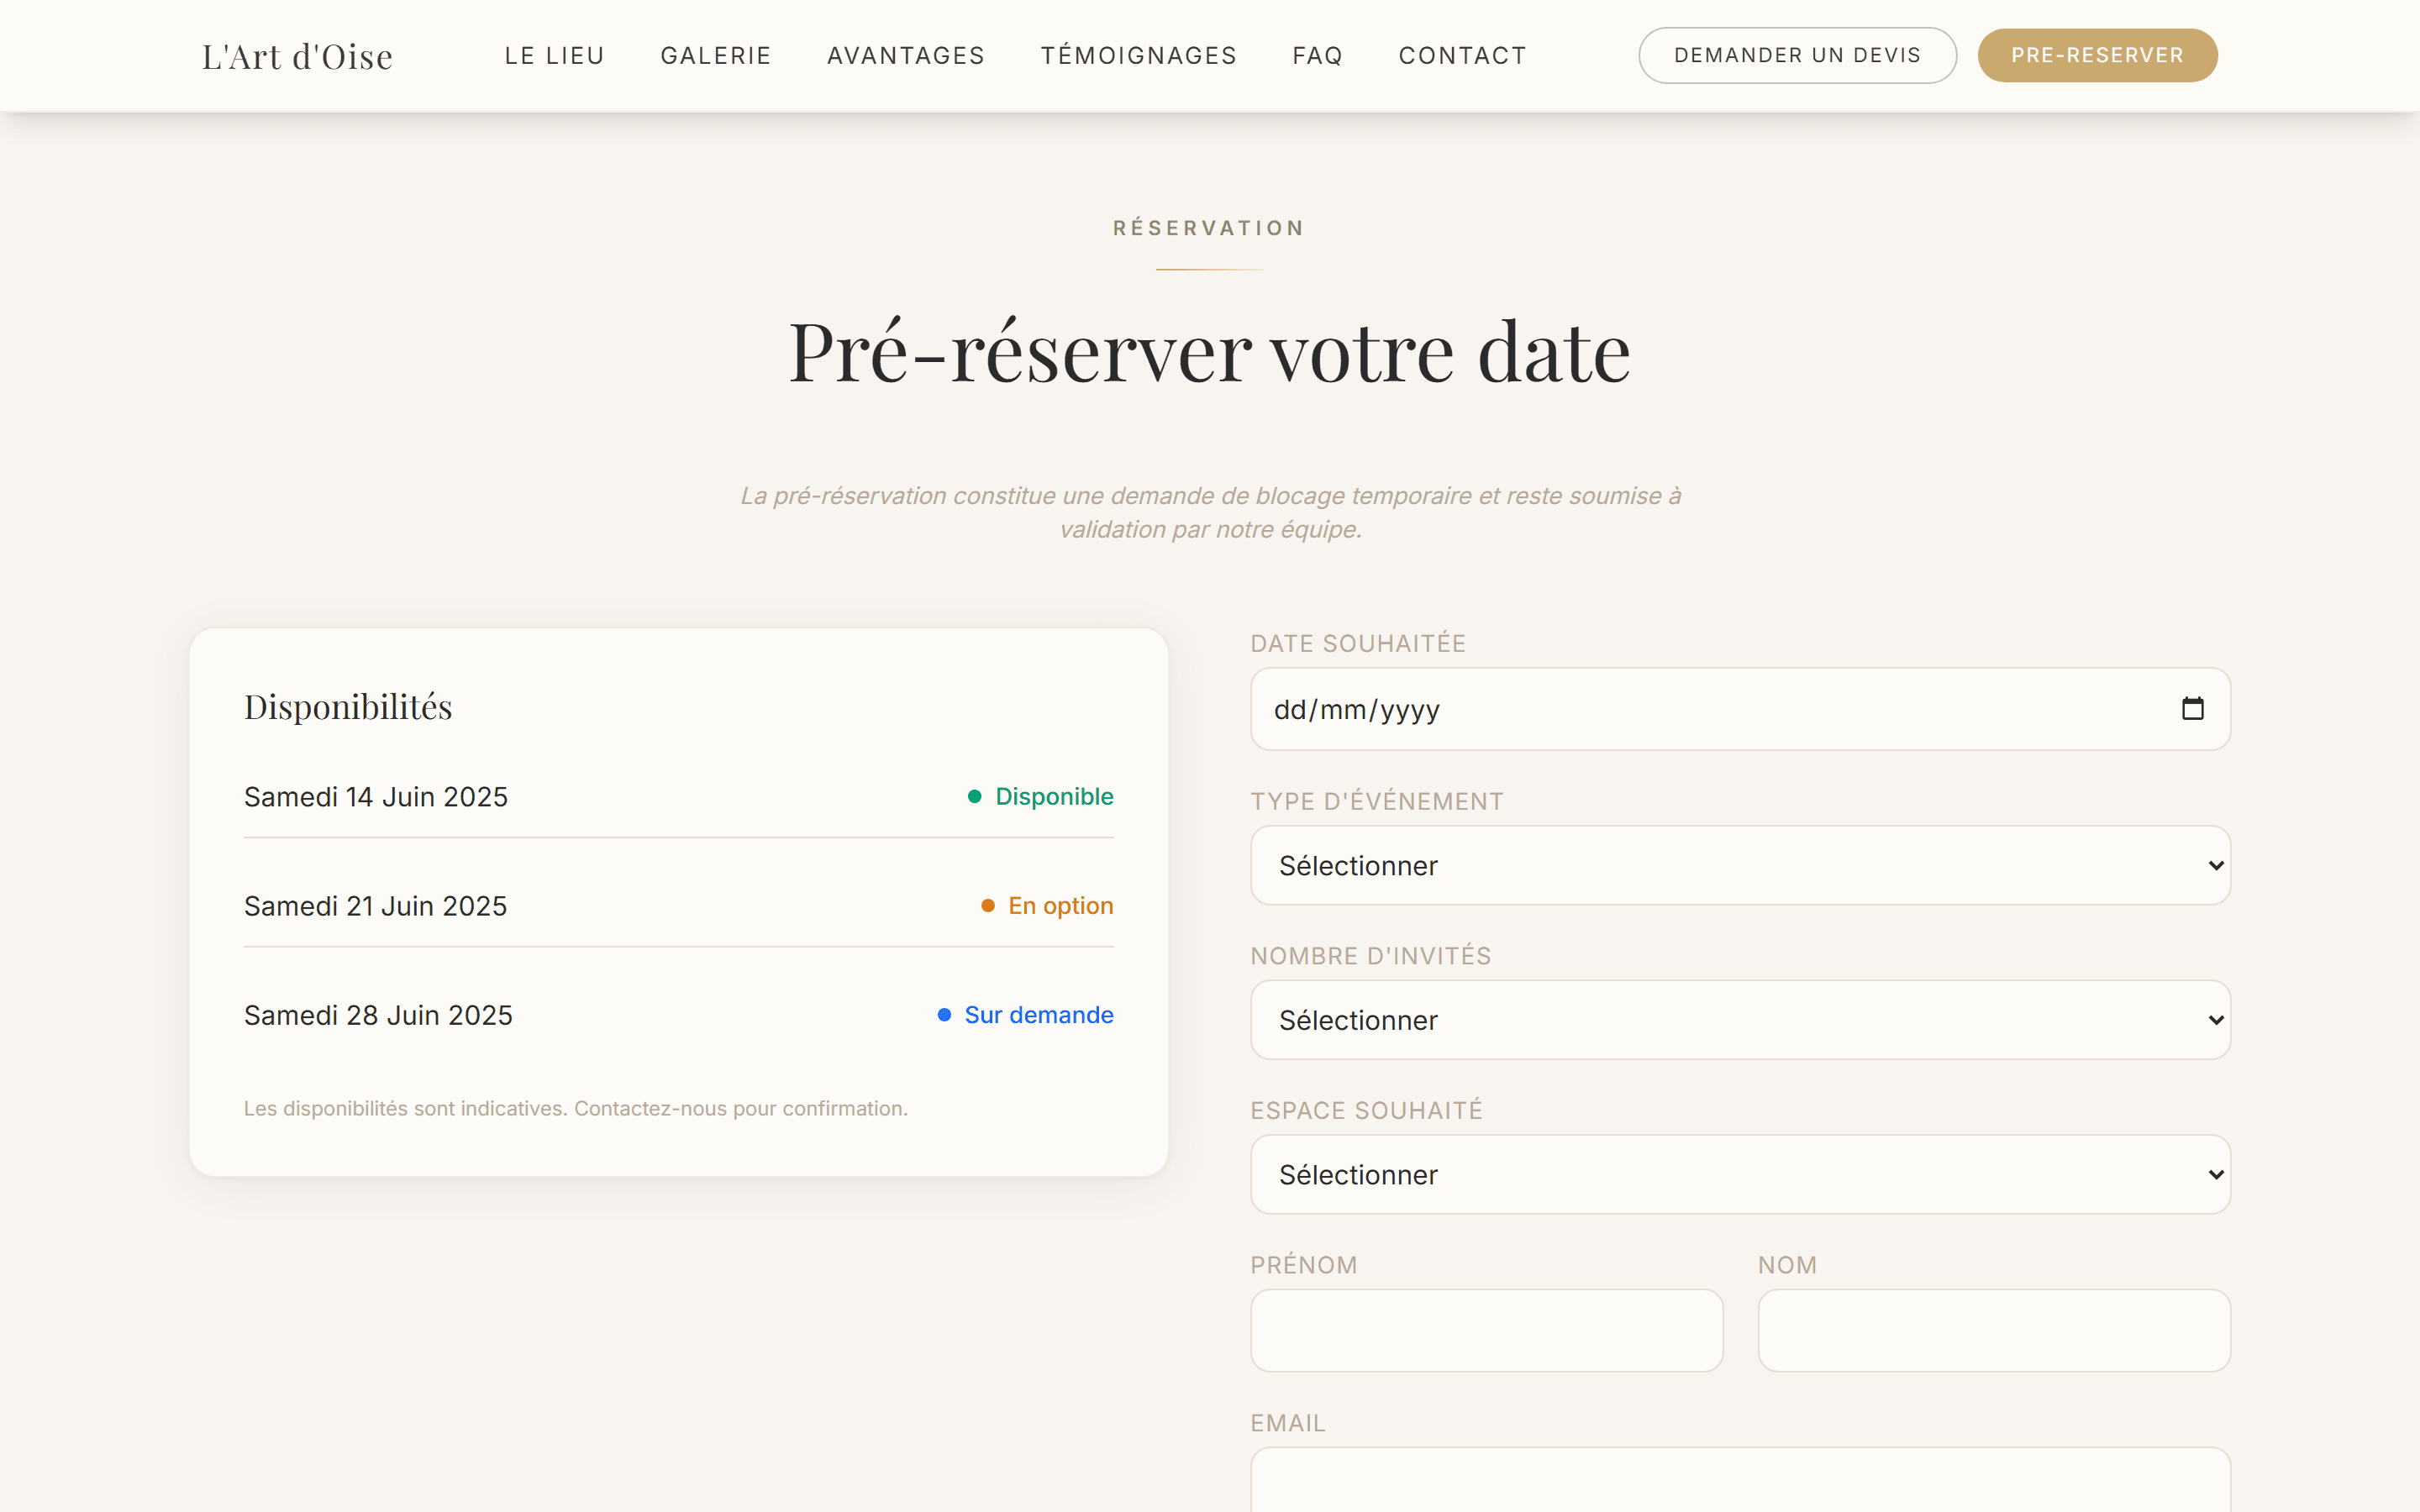The image size is (2420, 1512).
Task: Click the EMAIL input field
Action: 1739,1490
